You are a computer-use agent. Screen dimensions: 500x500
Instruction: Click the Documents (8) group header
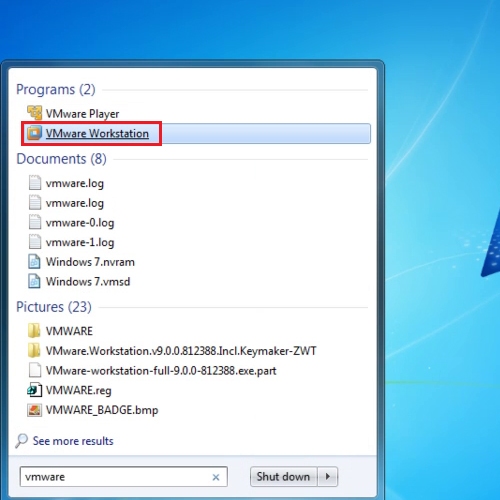61,159
